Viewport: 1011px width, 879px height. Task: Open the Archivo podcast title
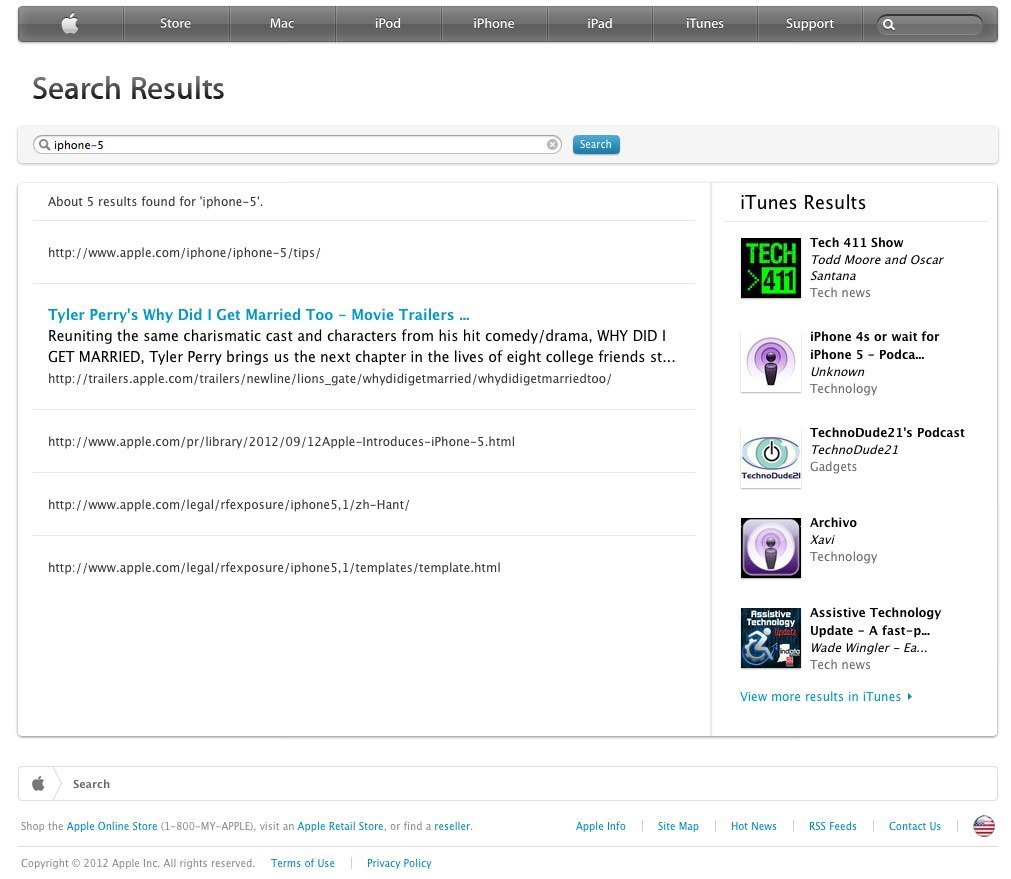(833, 523)
